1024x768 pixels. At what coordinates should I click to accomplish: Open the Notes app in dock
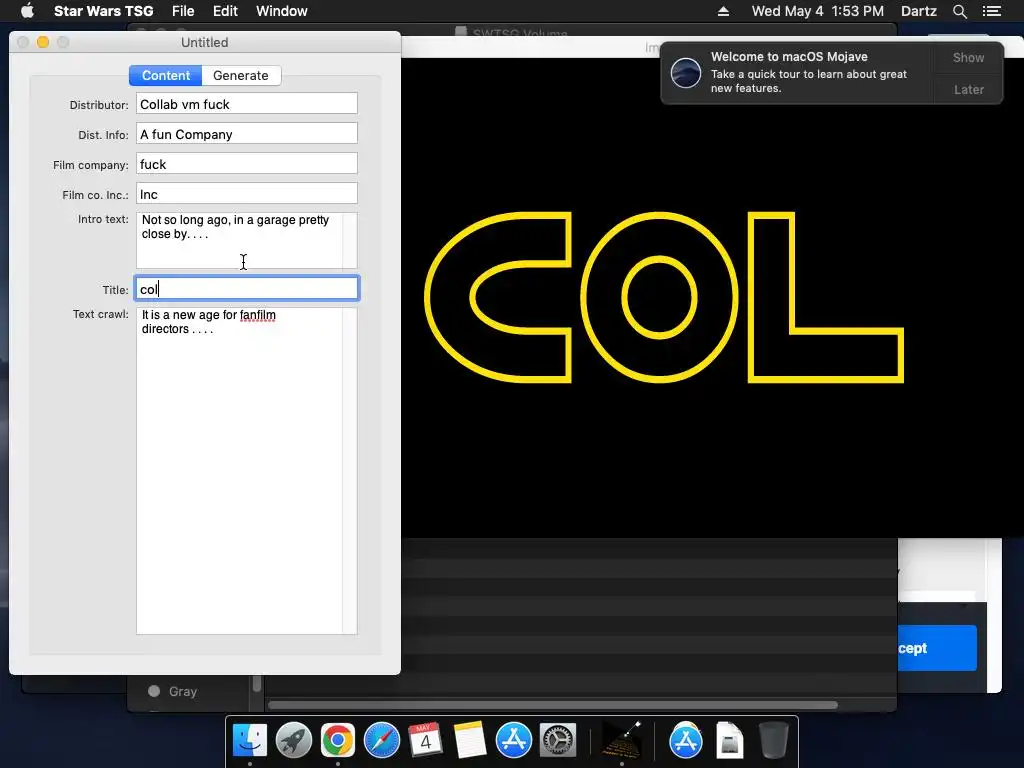pyautogui.click(x=470, y=741)
